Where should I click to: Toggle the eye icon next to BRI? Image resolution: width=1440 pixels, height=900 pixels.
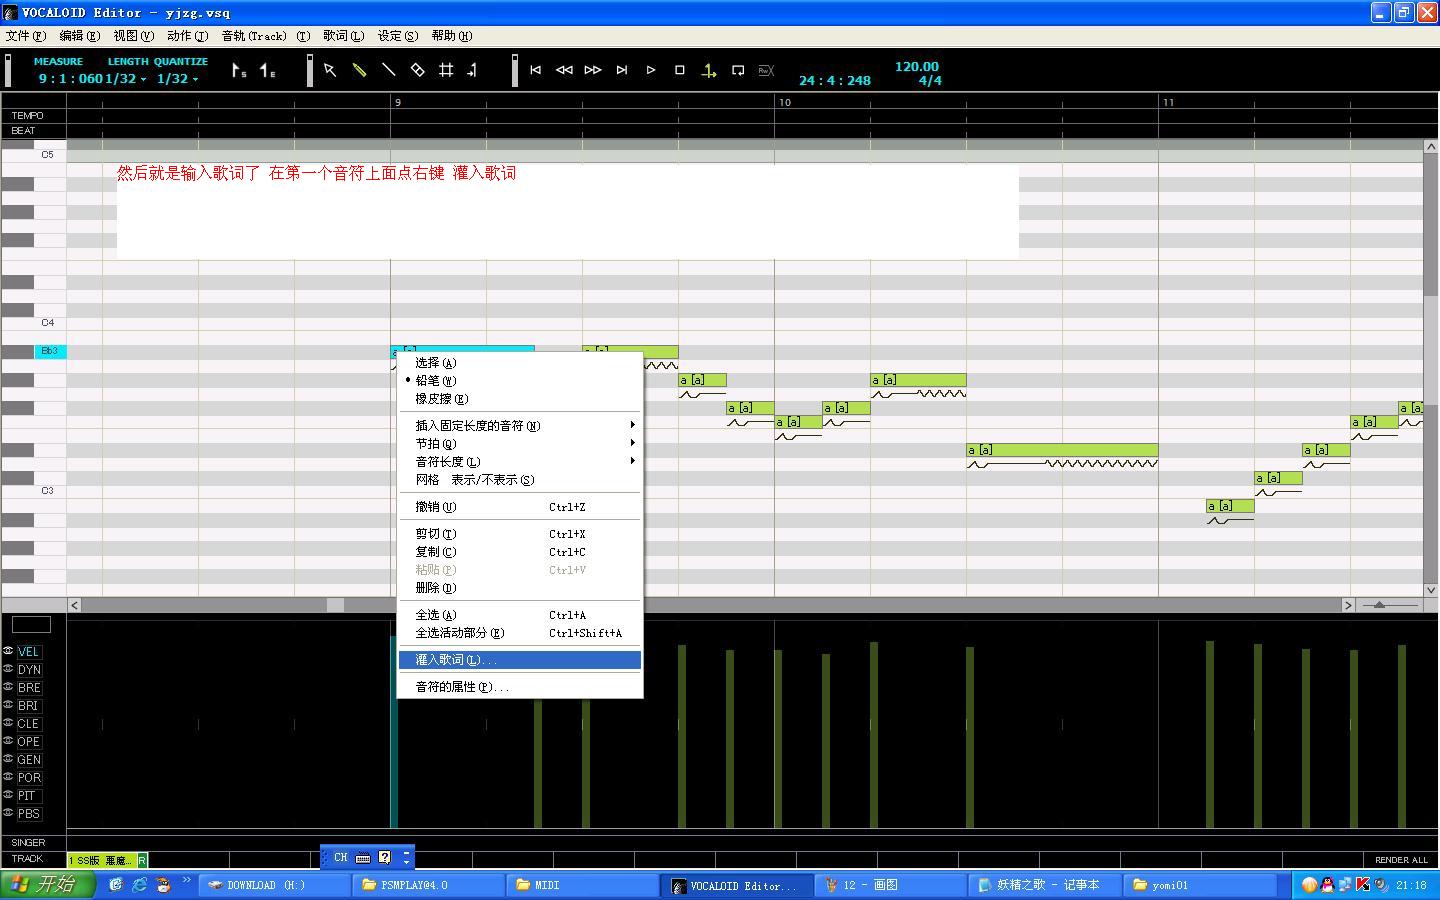[x=8, y=705]
